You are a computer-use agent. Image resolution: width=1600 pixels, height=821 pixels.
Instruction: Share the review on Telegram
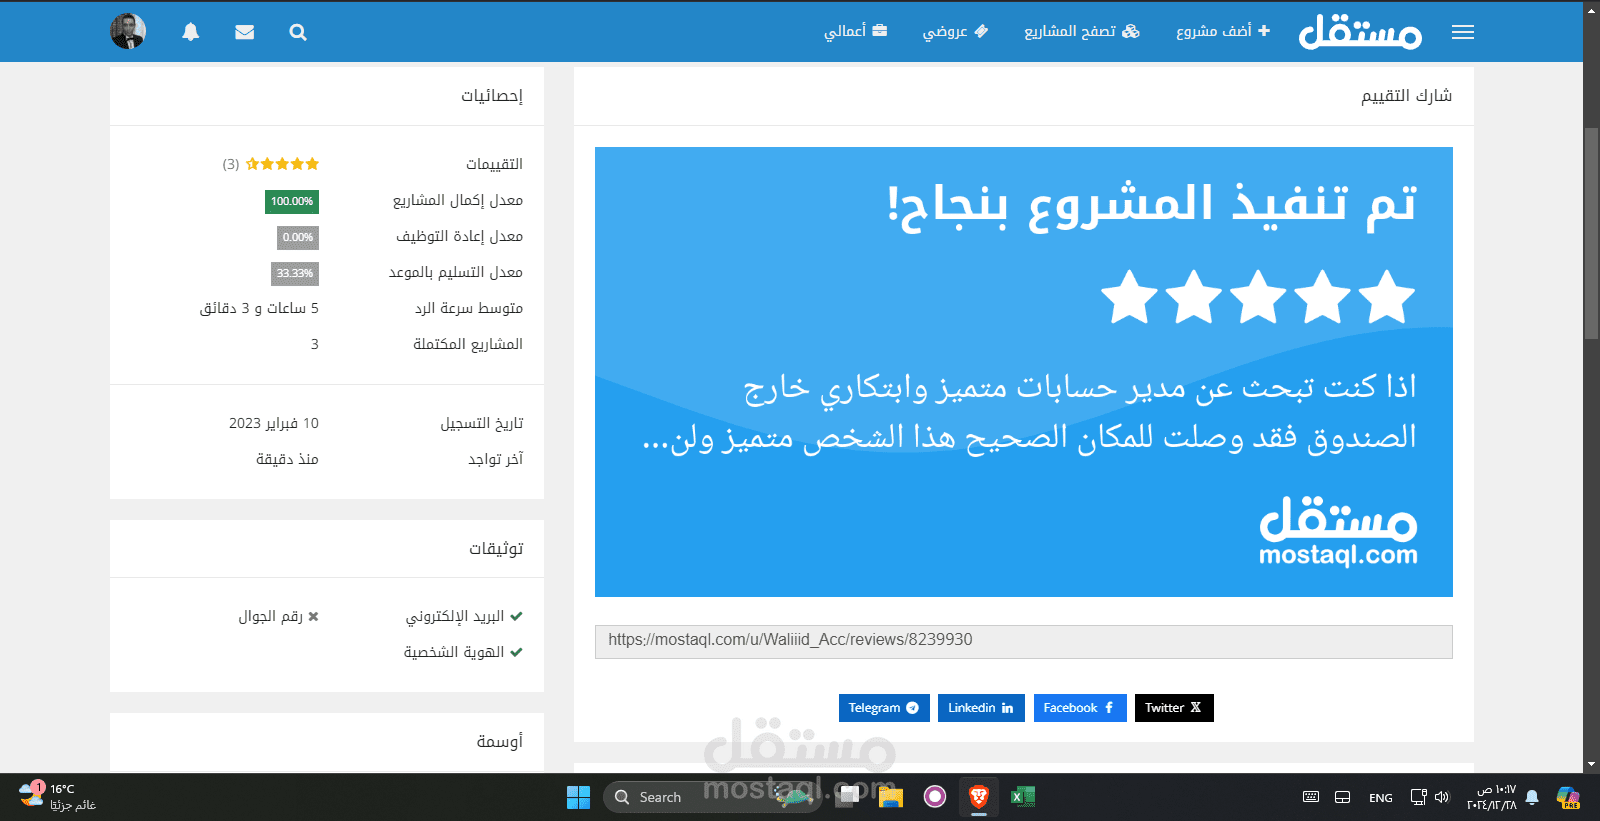(x=884, y=708)
